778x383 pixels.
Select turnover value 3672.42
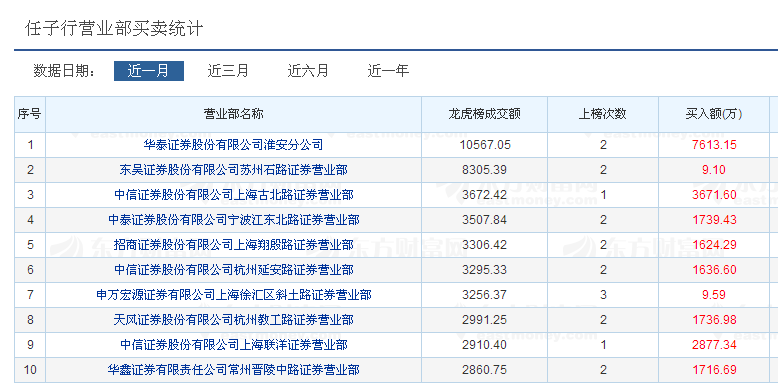(x=484, y=195)
